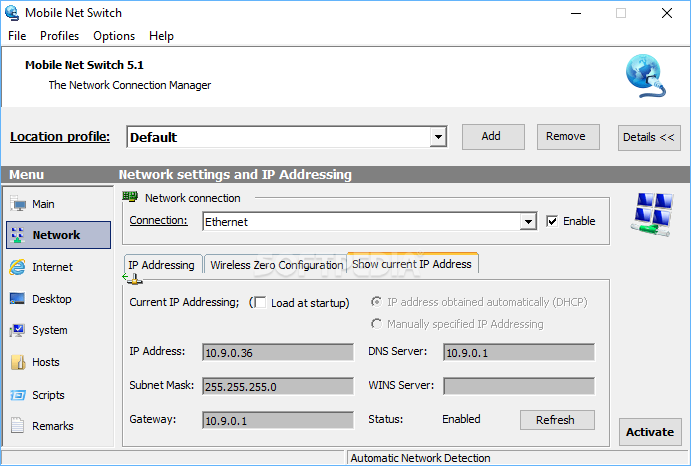Expand the Connection Ethernet dropdown
The width and height of the screenshot is (691, 466).
tap(528, 221)
